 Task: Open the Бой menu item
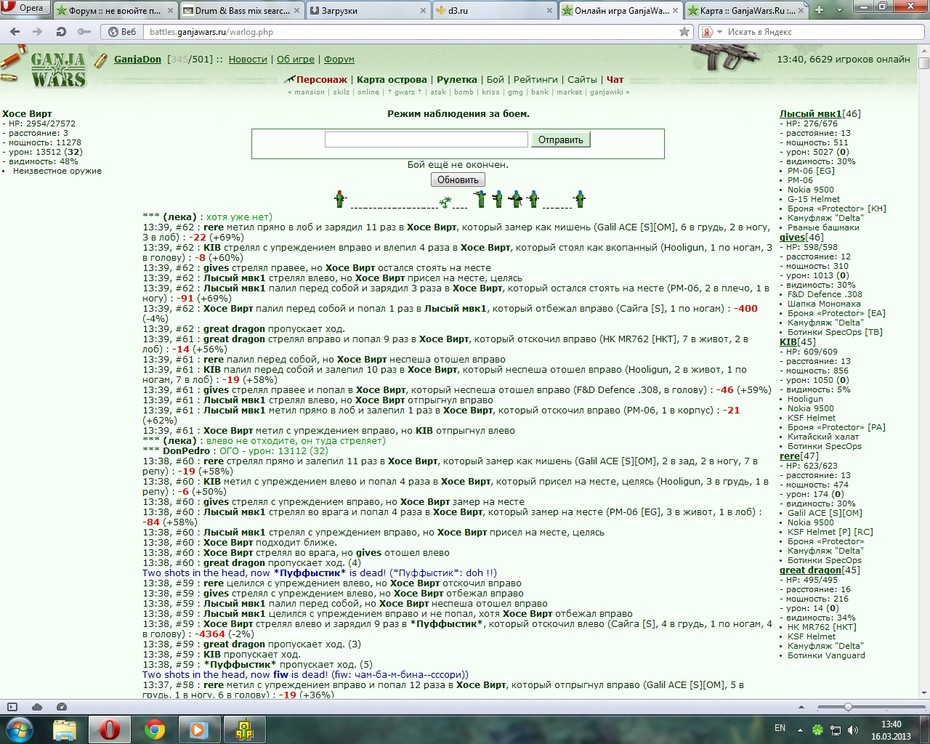point(495,80)
